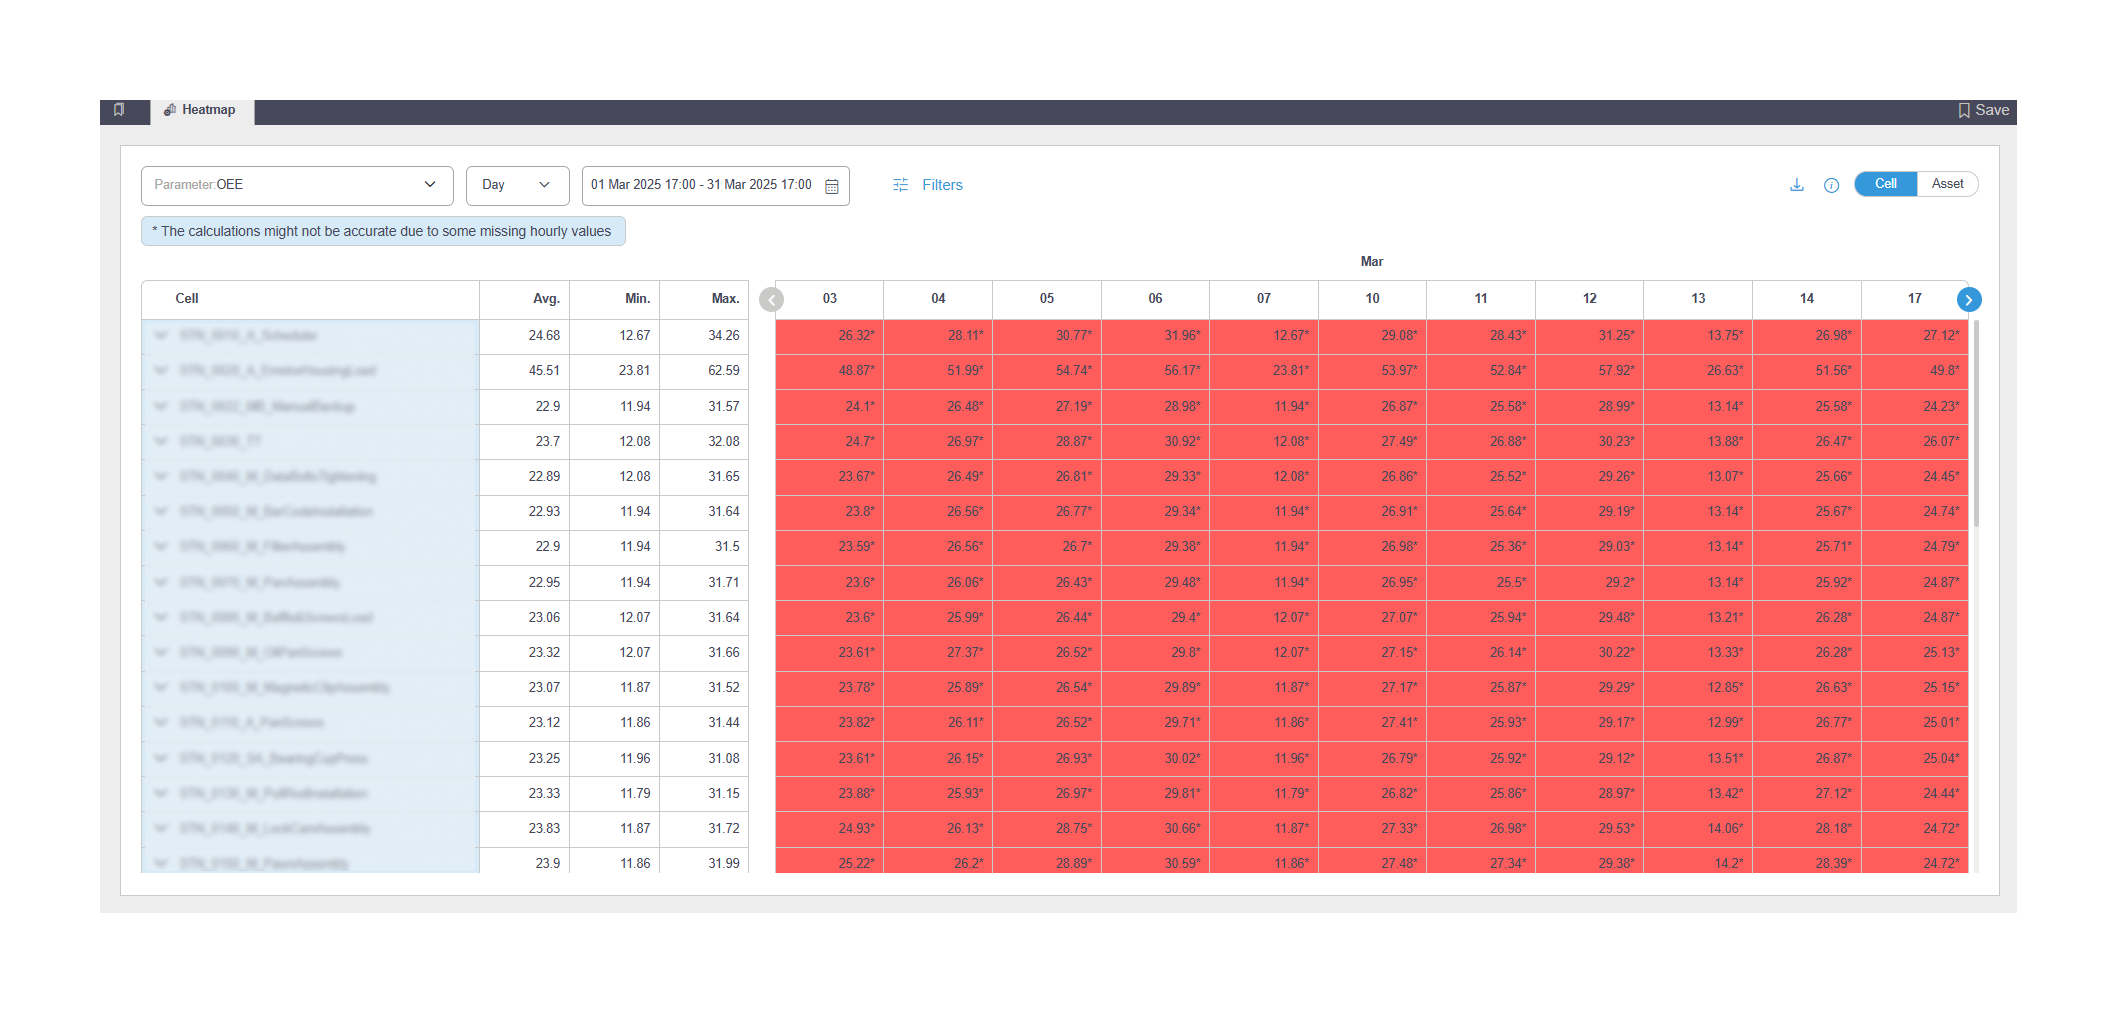Click the Mar month label
Screen dimensions: 2117x1013
(1372, 262)
